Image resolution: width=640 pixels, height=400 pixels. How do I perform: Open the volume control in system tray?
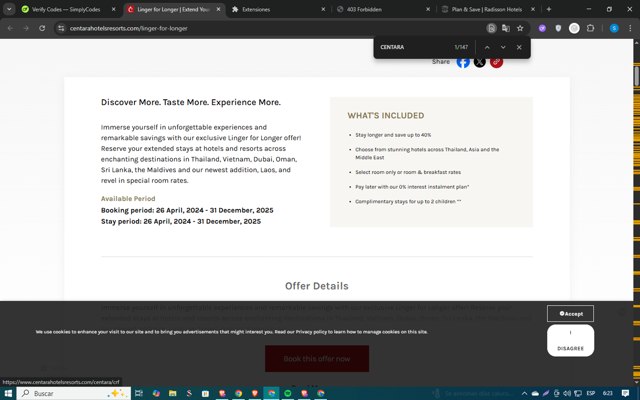(x=567, y=393)
